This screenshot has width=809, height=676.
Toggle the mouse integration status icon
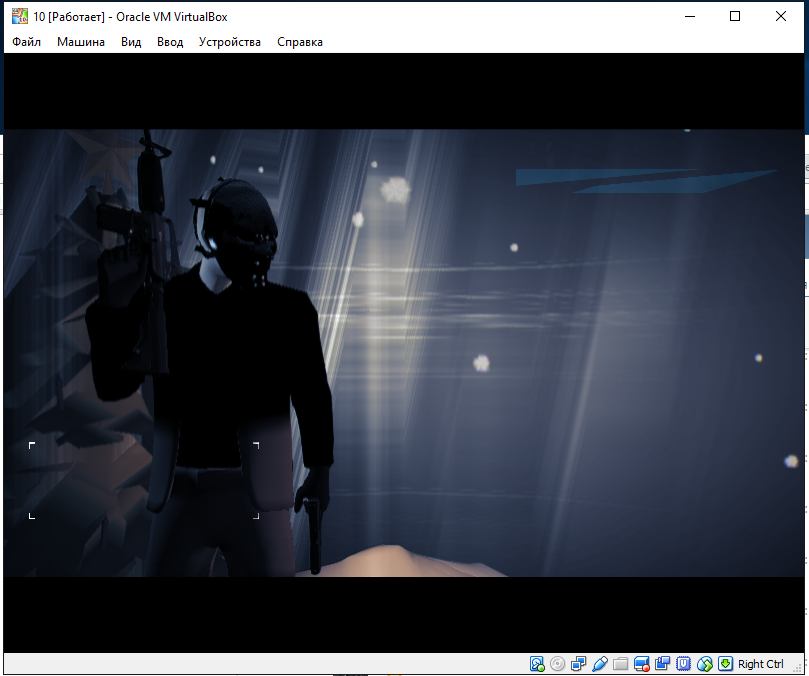click(705, 664)
